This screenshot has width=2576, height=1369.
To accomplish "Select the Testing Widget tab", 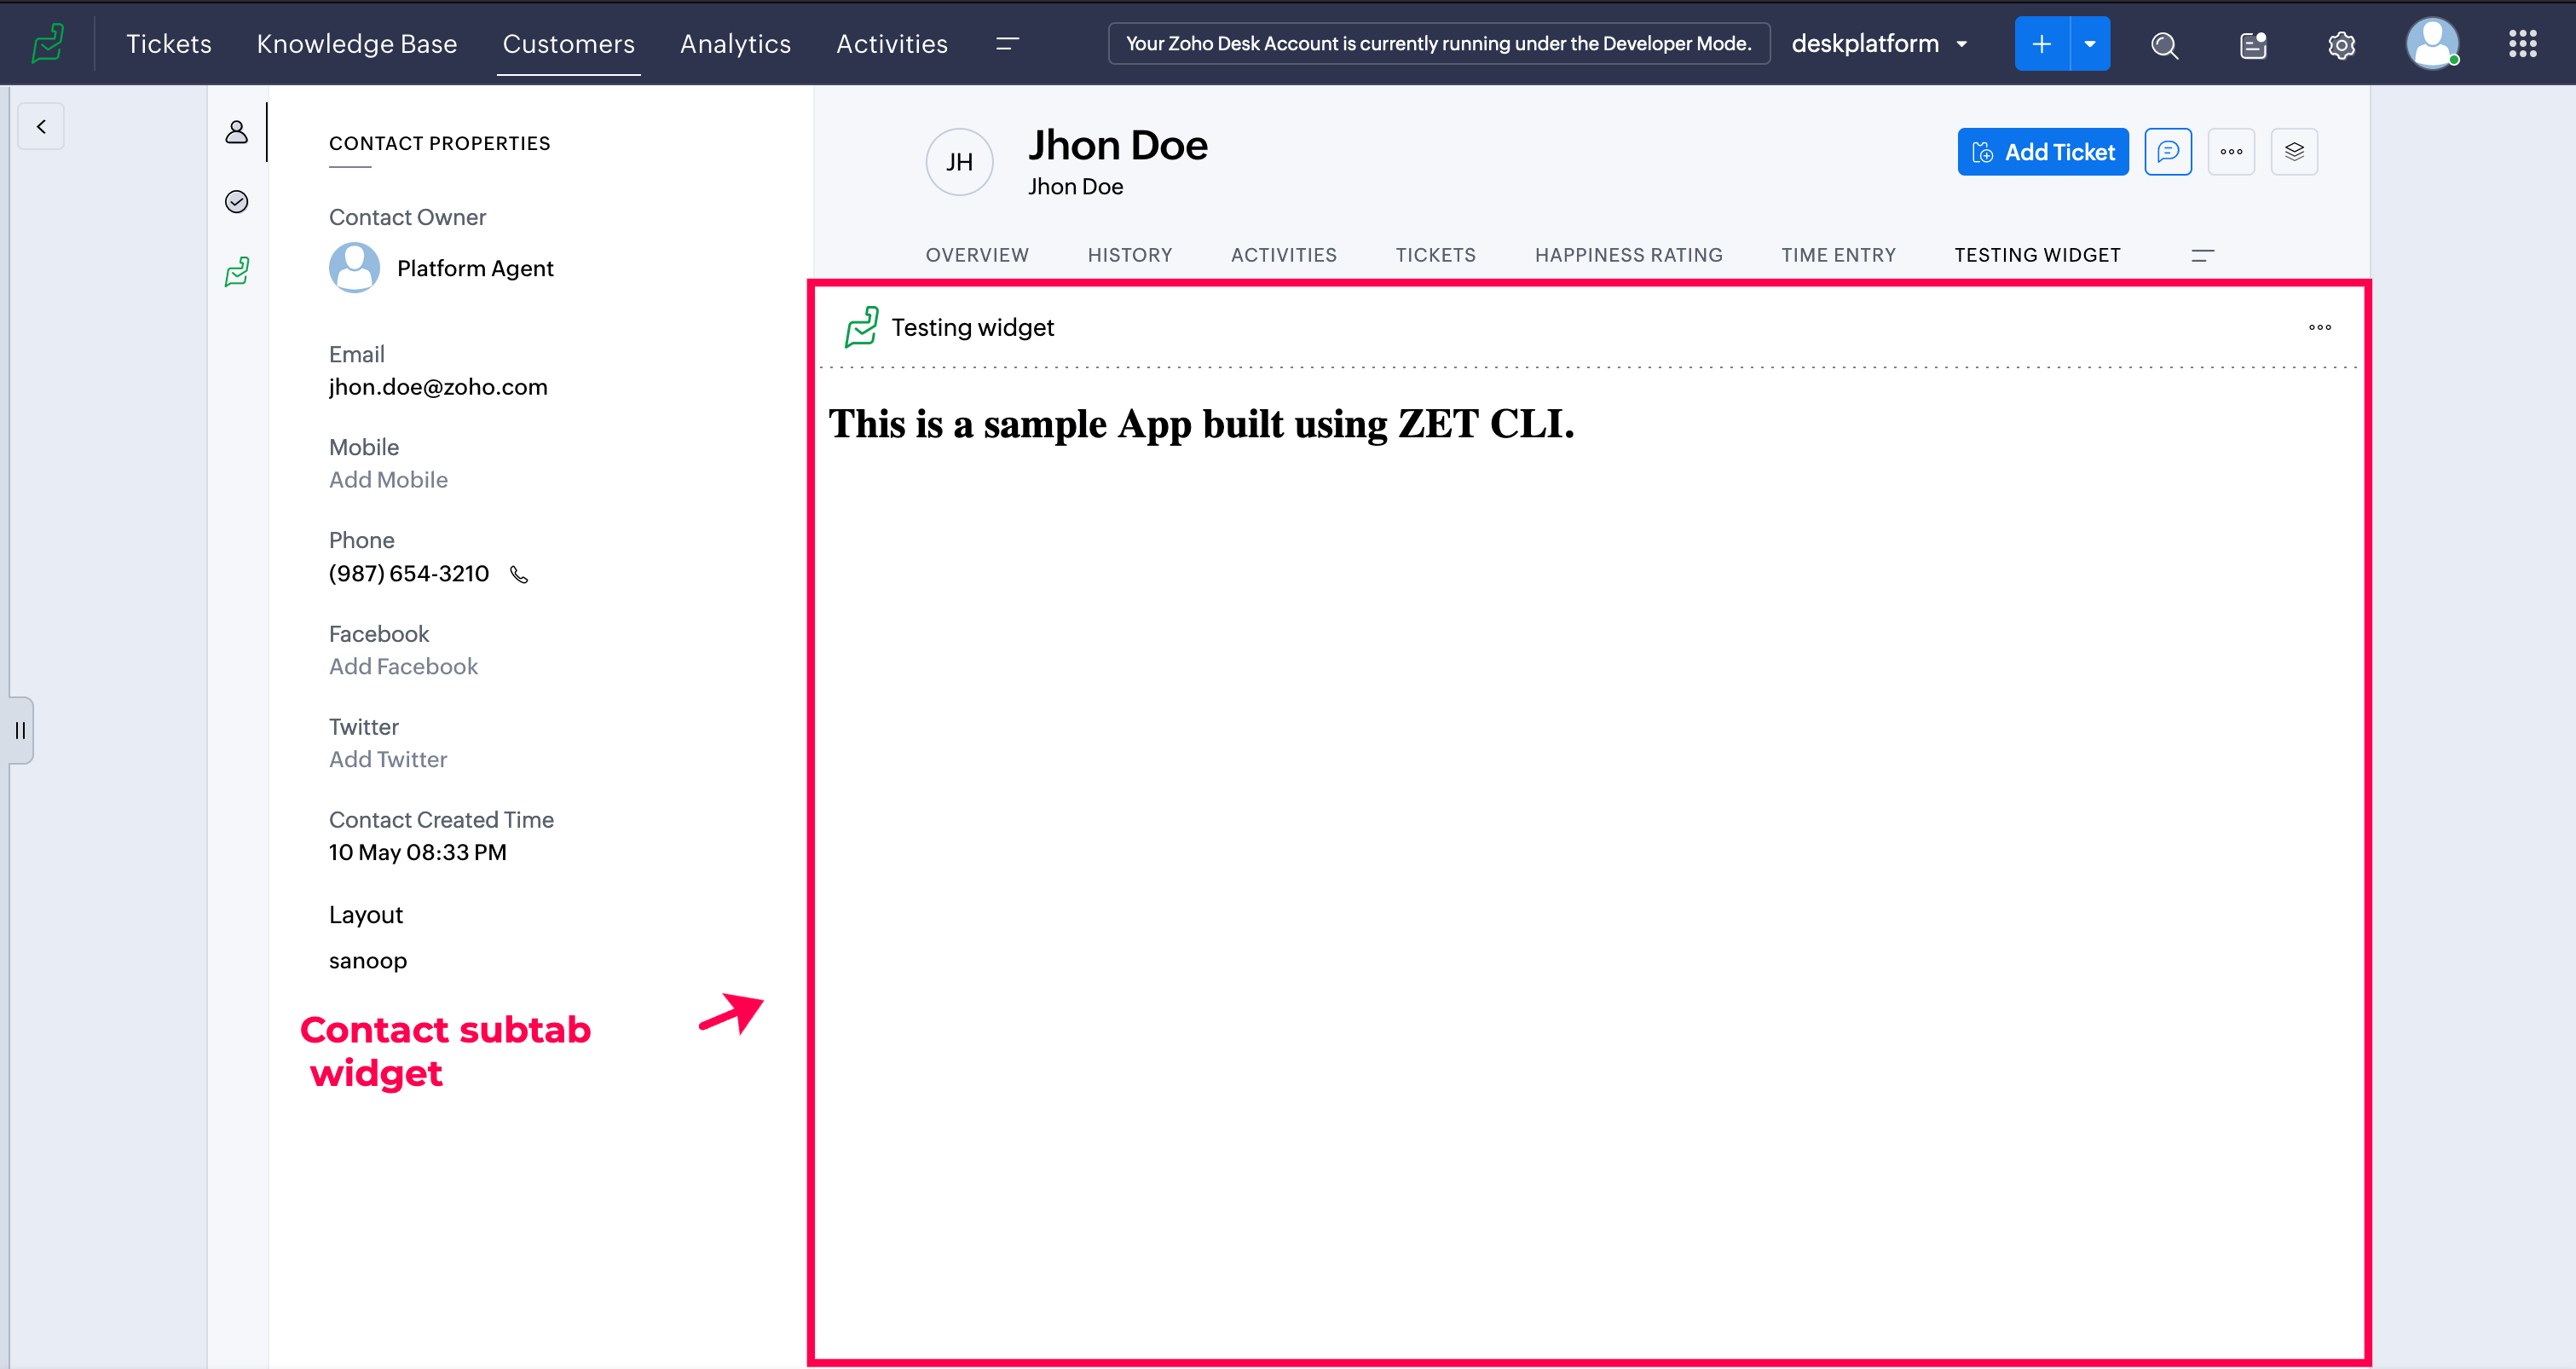I will pyautogui.click(x=2037, y=255).
